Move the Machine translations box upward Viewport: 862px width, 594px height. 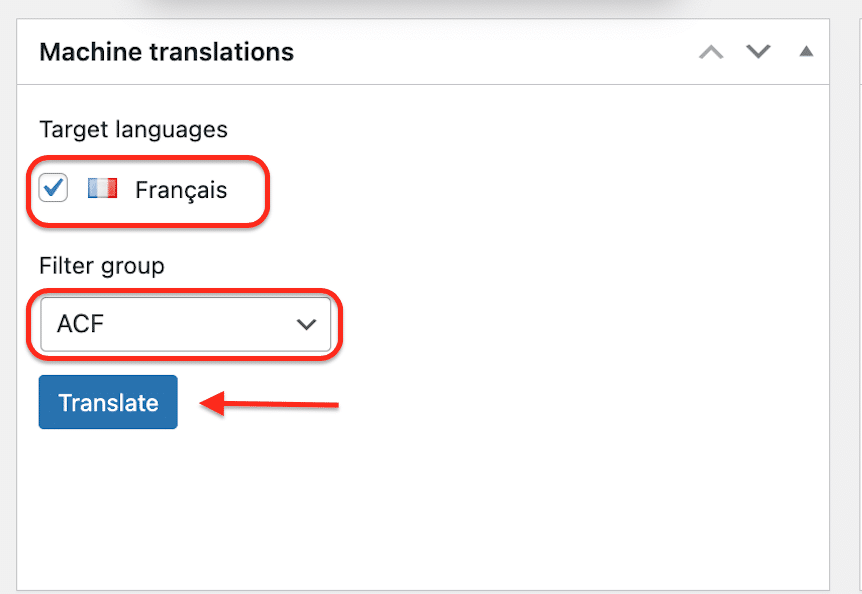[711, 51]
